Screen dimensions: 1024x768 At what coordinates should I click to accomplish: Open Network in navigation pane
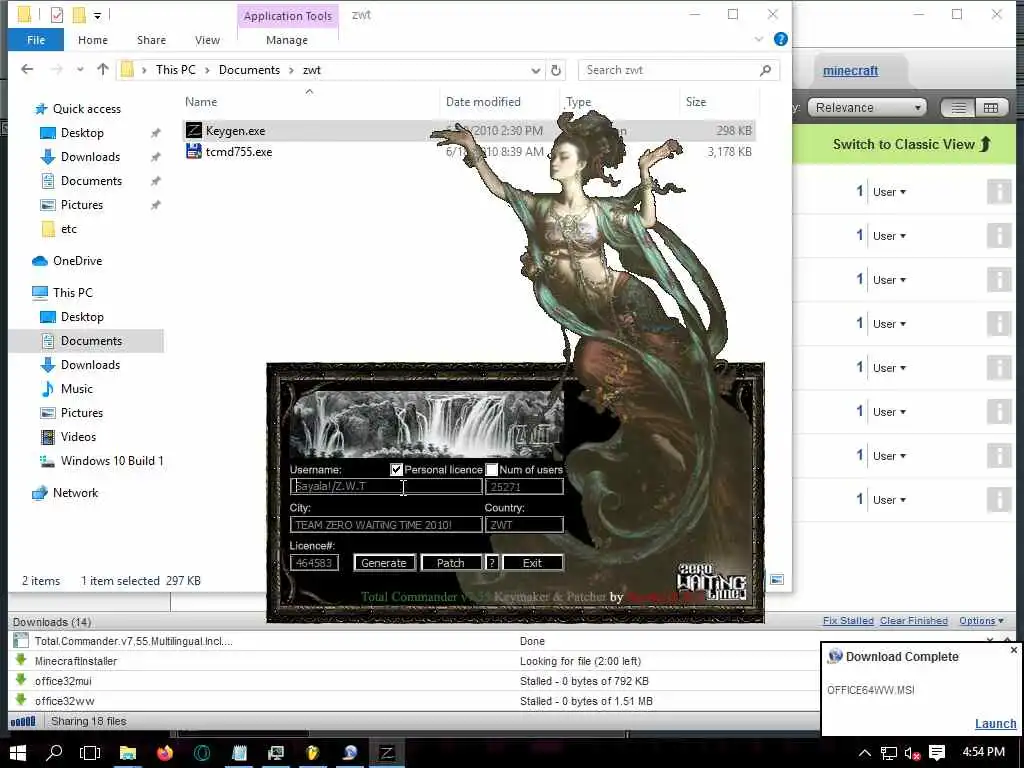75,493
